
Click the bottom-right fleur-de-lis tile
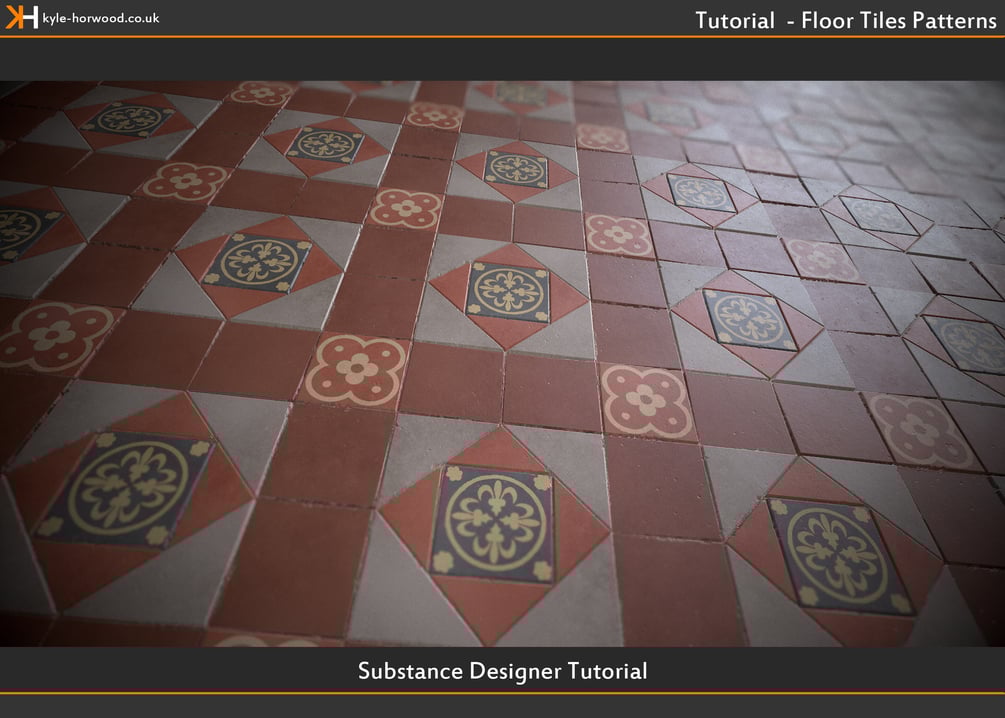click(x=838, y=556)
